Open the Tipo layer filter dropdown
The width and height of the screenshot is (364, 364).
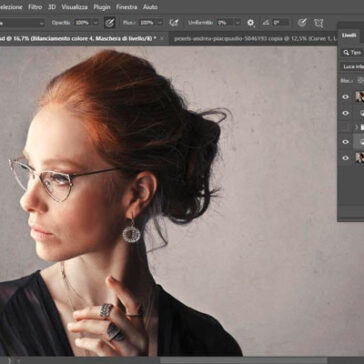[353, 52]
